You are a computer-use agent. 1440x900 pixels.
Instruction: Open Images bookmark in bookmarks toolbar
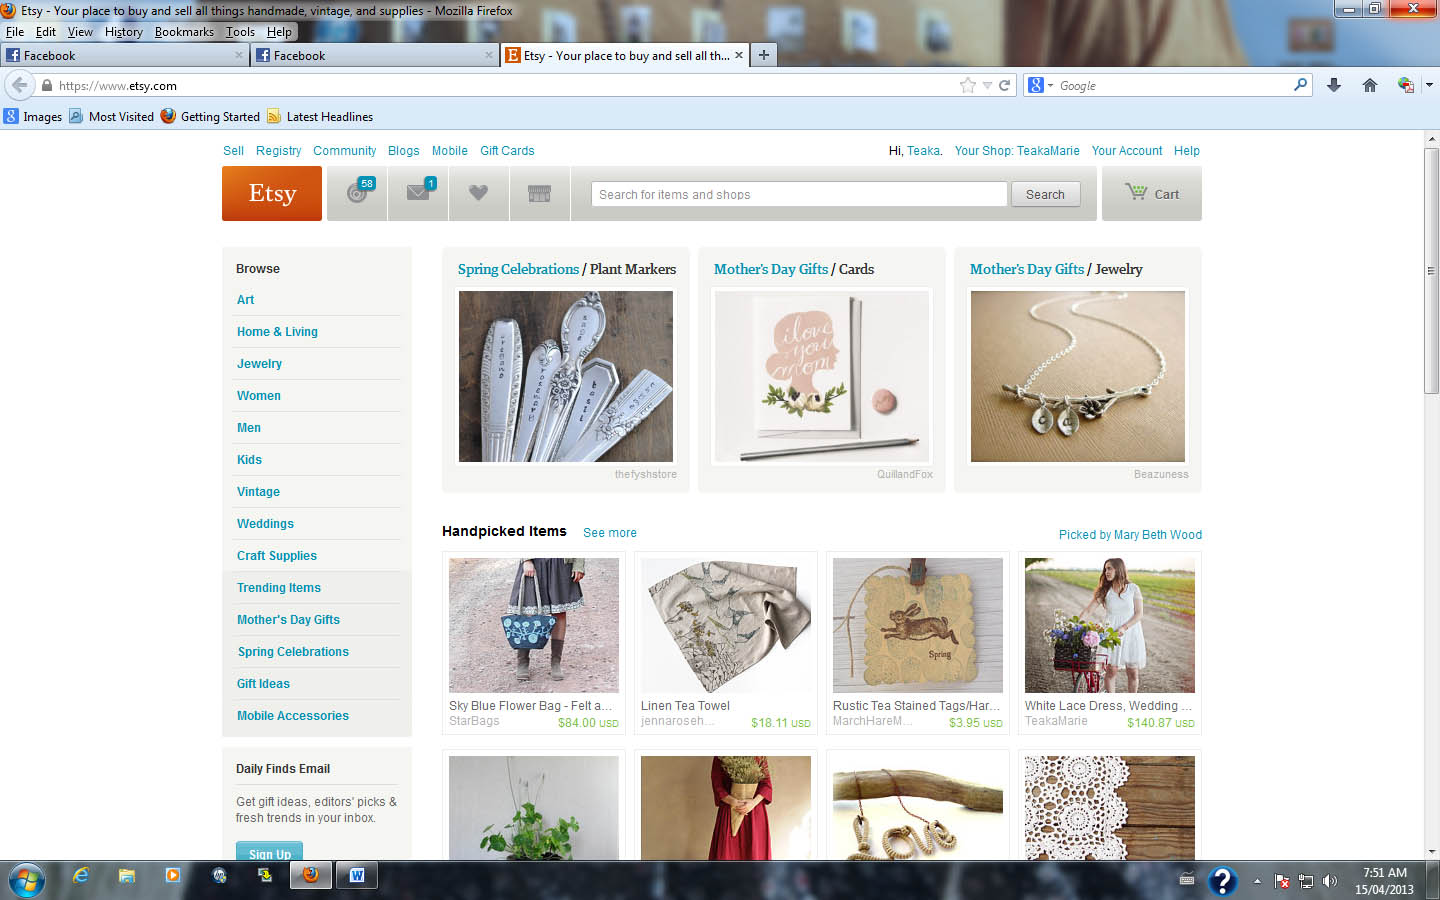[33, 116]
